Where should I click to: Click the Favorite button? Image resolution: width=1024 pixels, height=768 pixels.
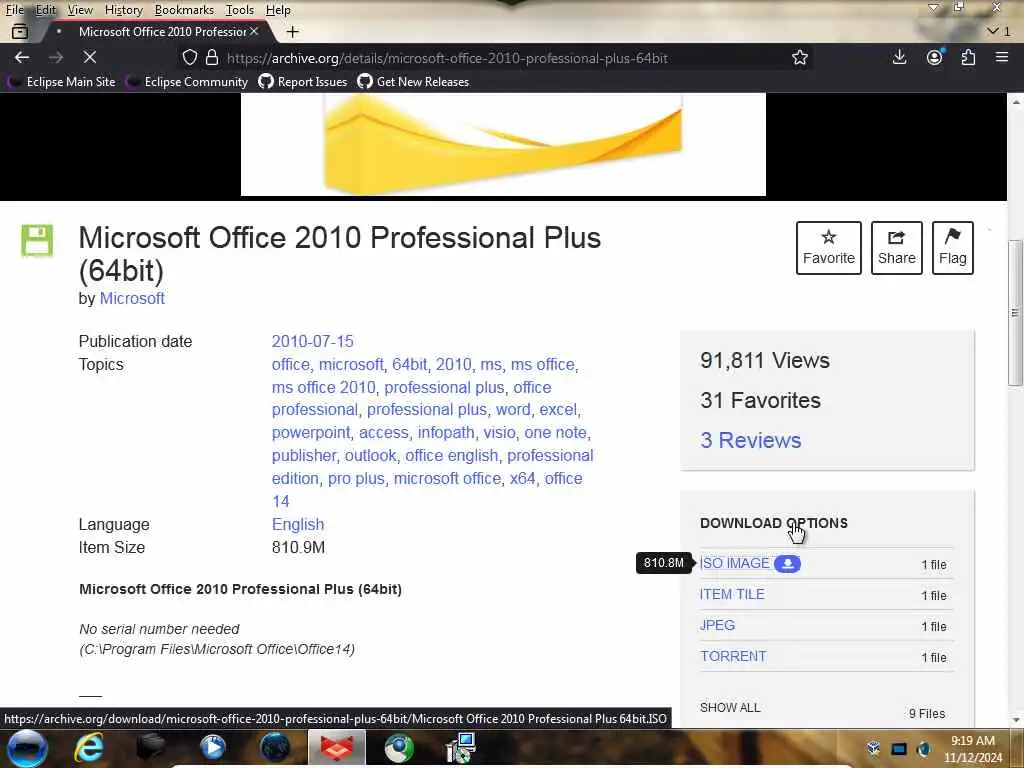tap(829, 248)
